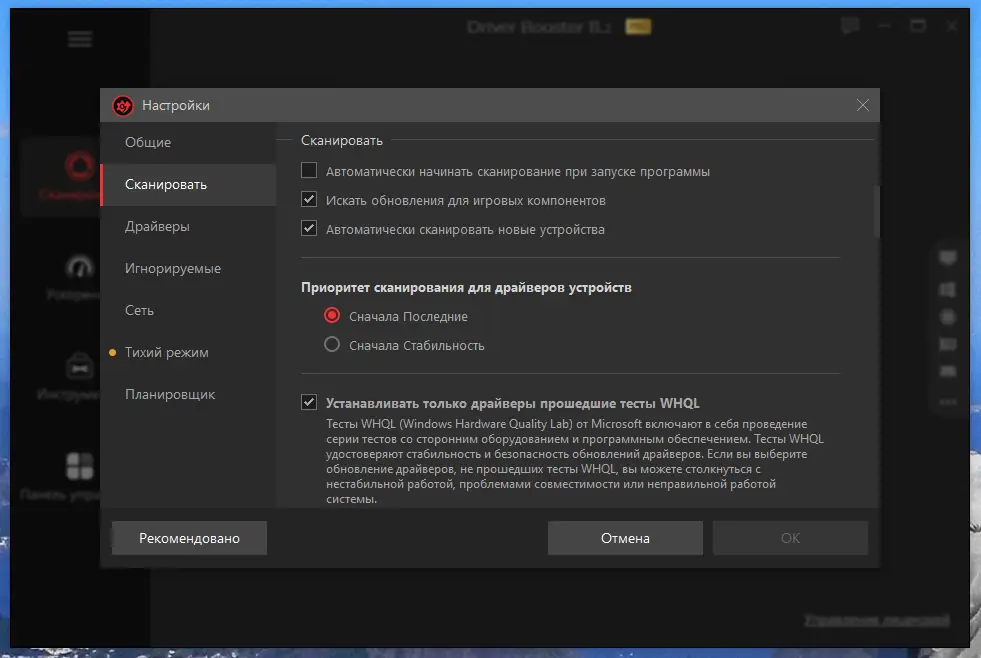Viewport: 981px width, 658px height.
Task: Click the feedback speech bubble icon
Action: tap(849, 26)
